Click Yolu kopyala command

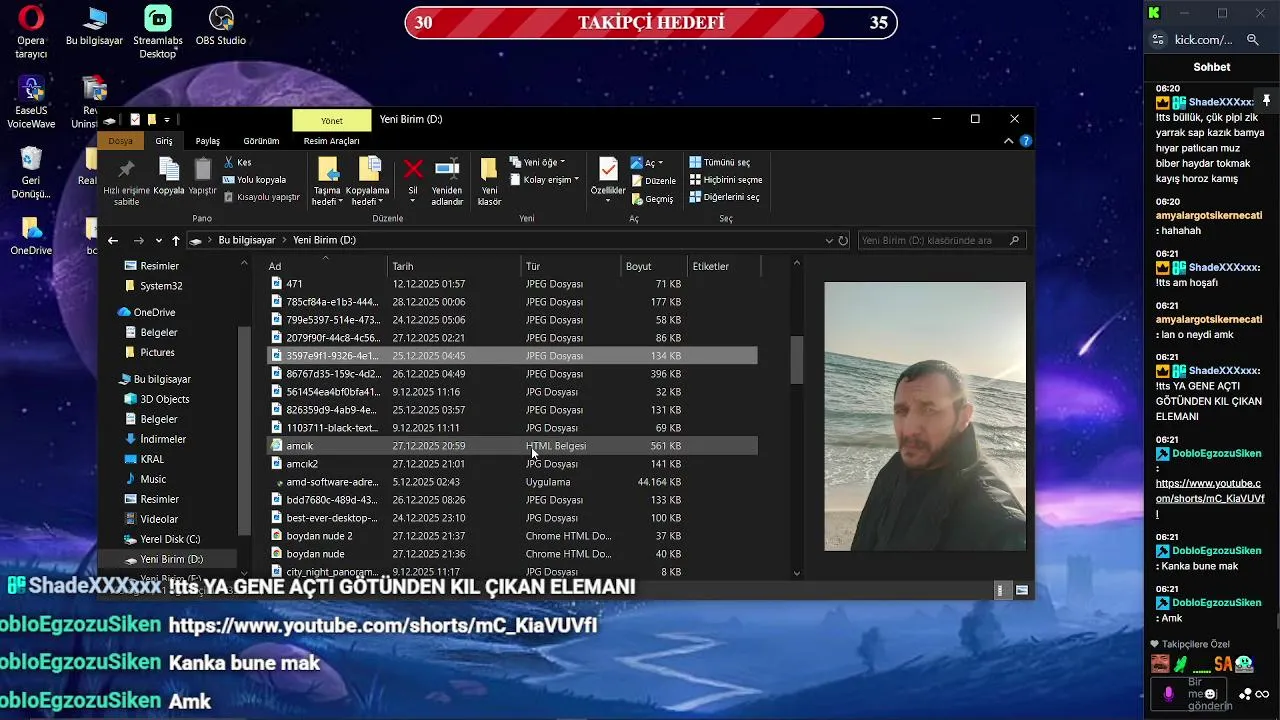(255, 180)
